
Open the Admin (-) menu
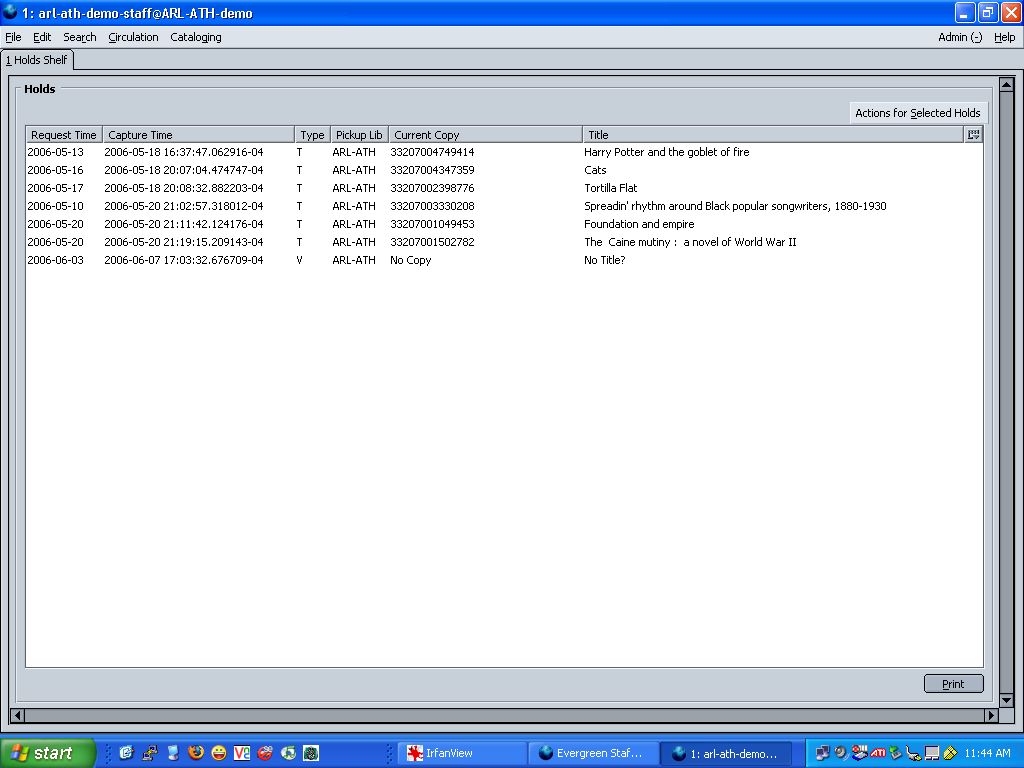pyautogui.click(x=959, y=37)
